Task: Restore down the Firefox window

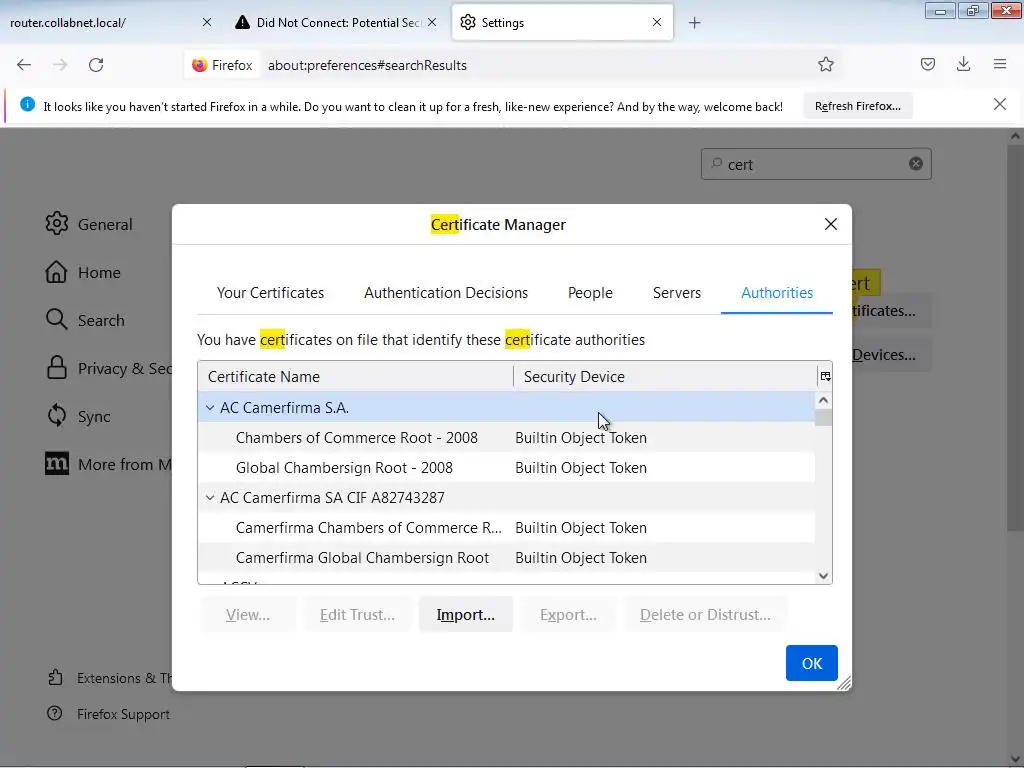Action: click(x=973, y=10)
